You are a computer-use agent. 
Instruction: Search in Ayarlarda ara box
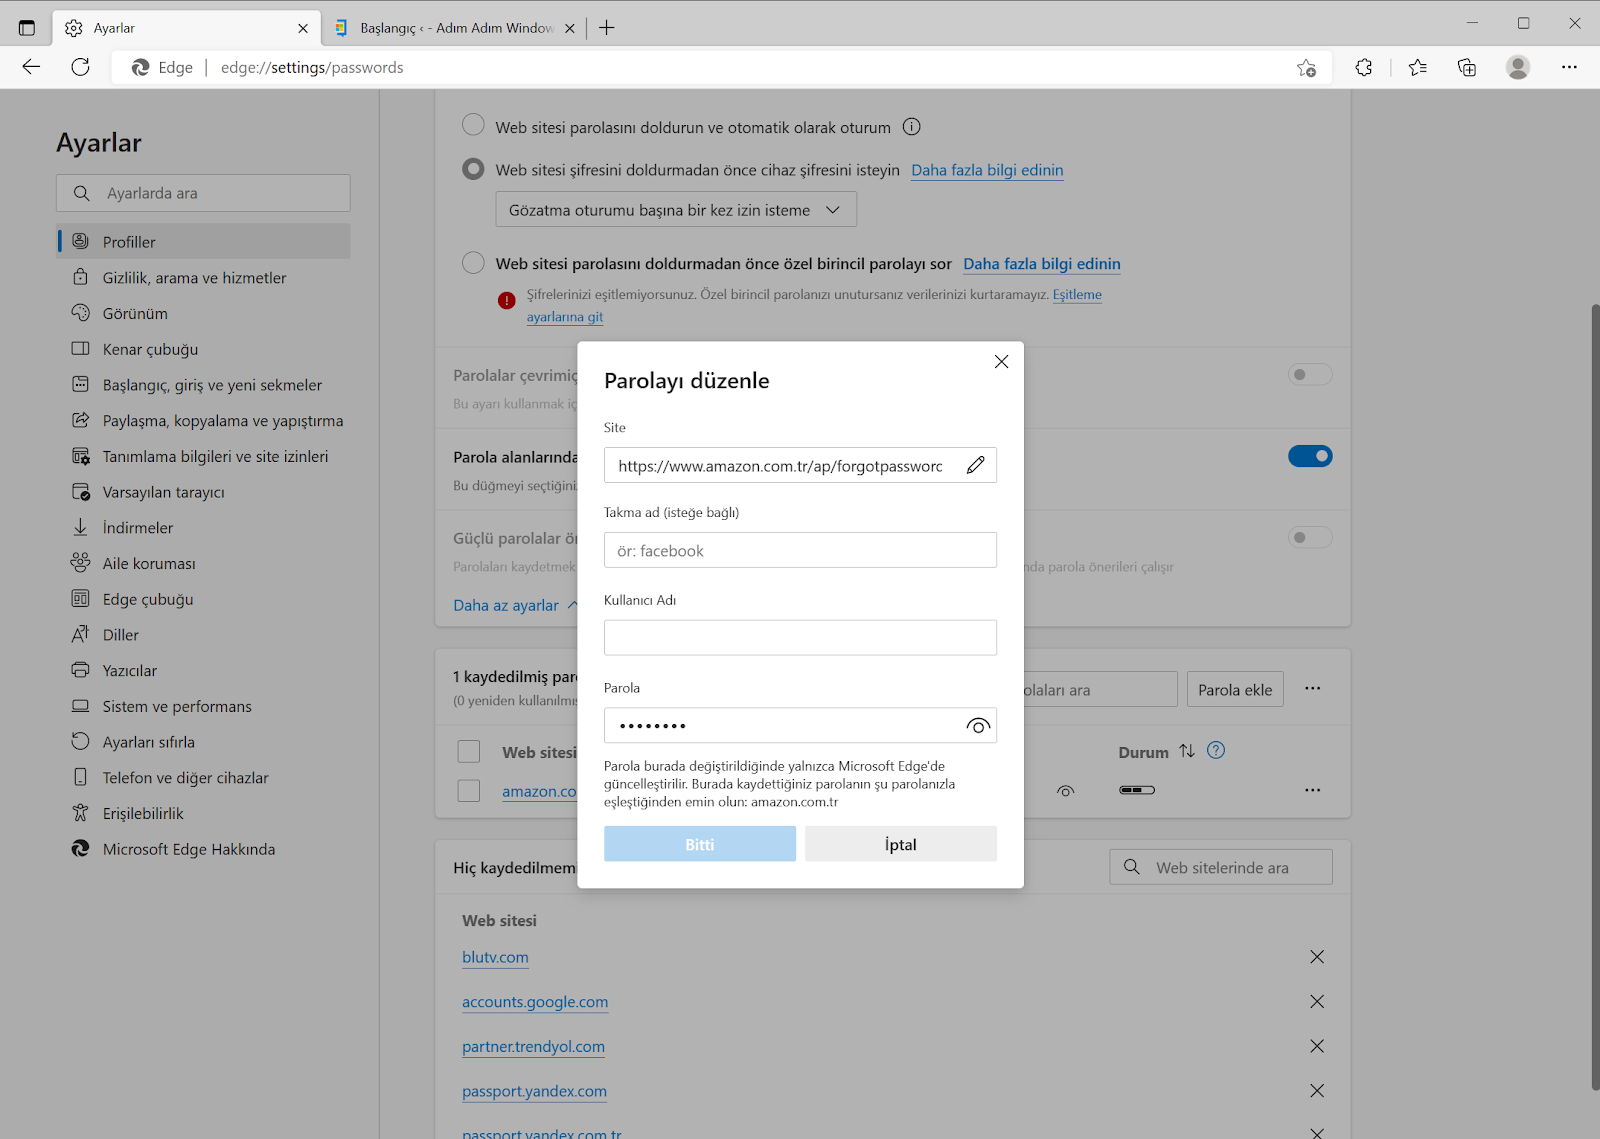point(203,193)
